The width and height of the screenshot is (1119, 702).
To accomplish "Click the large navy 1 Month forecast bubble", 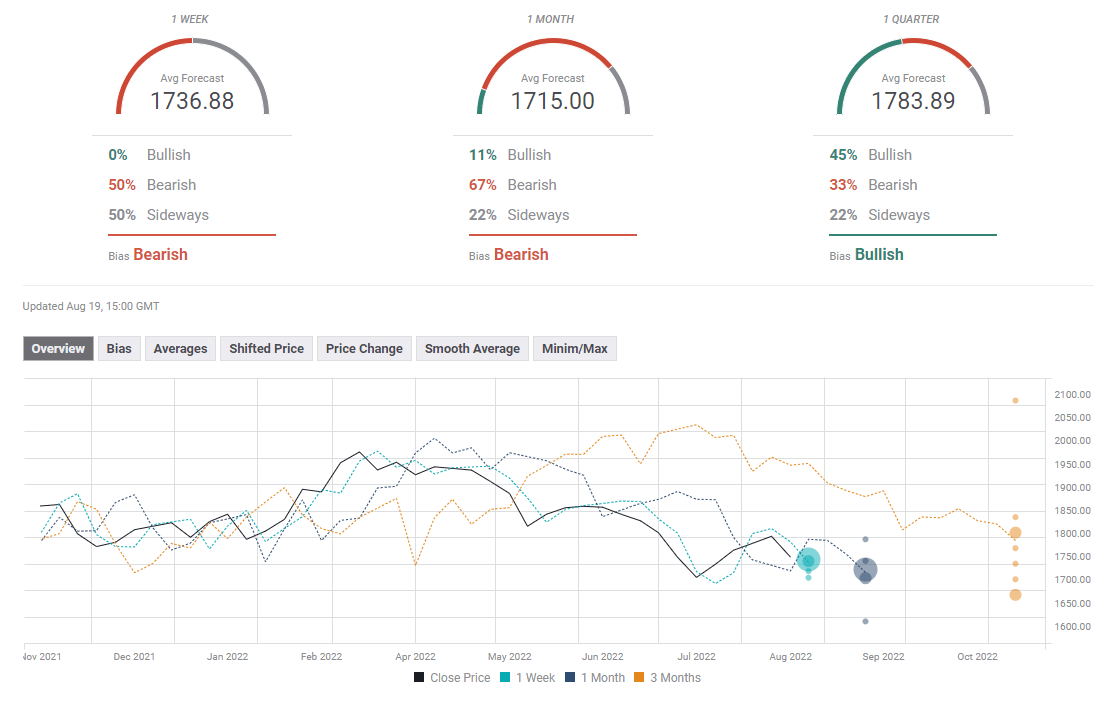I will pyautogui.click(x=865, y=570).
